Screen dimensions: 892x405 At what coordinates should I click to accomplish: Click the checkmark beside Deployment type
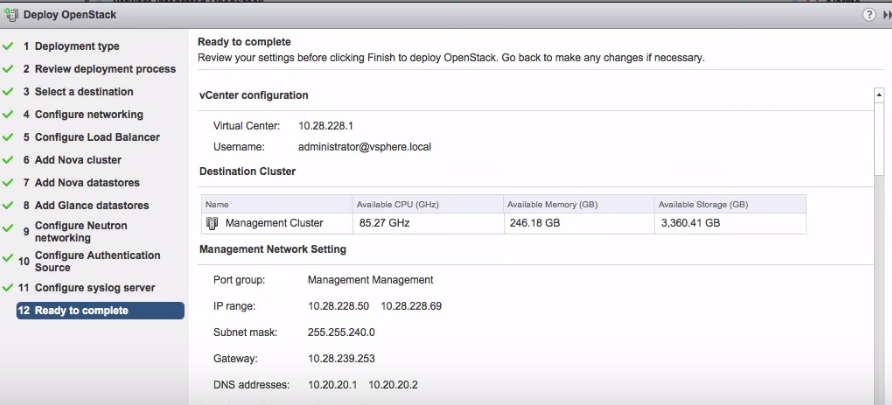[x=8, y=46]
